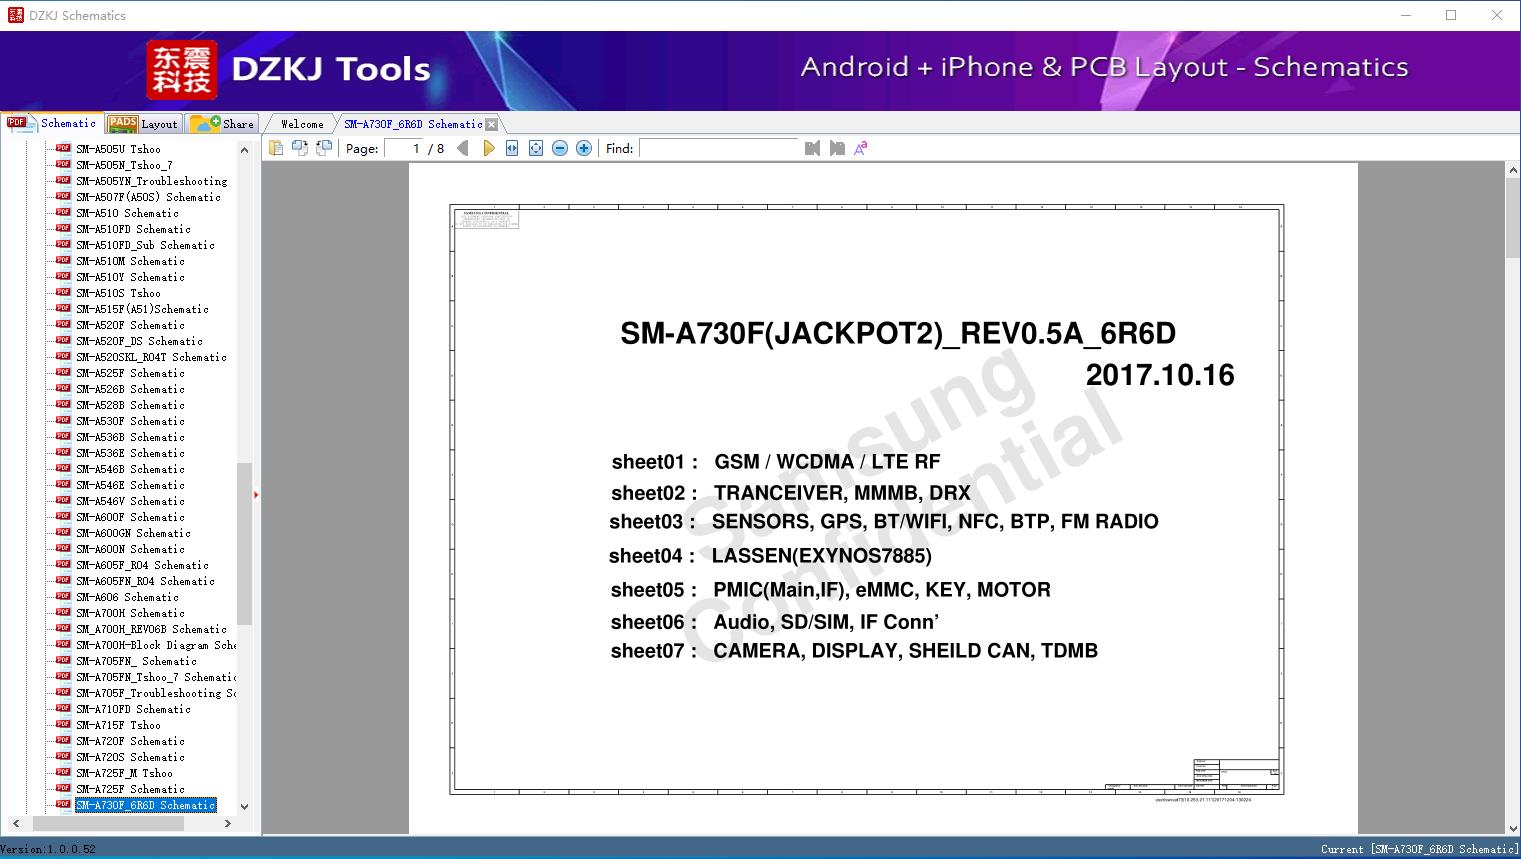Click the document viewer vertical scrollbar thumb

click(x=1513, y=218)
